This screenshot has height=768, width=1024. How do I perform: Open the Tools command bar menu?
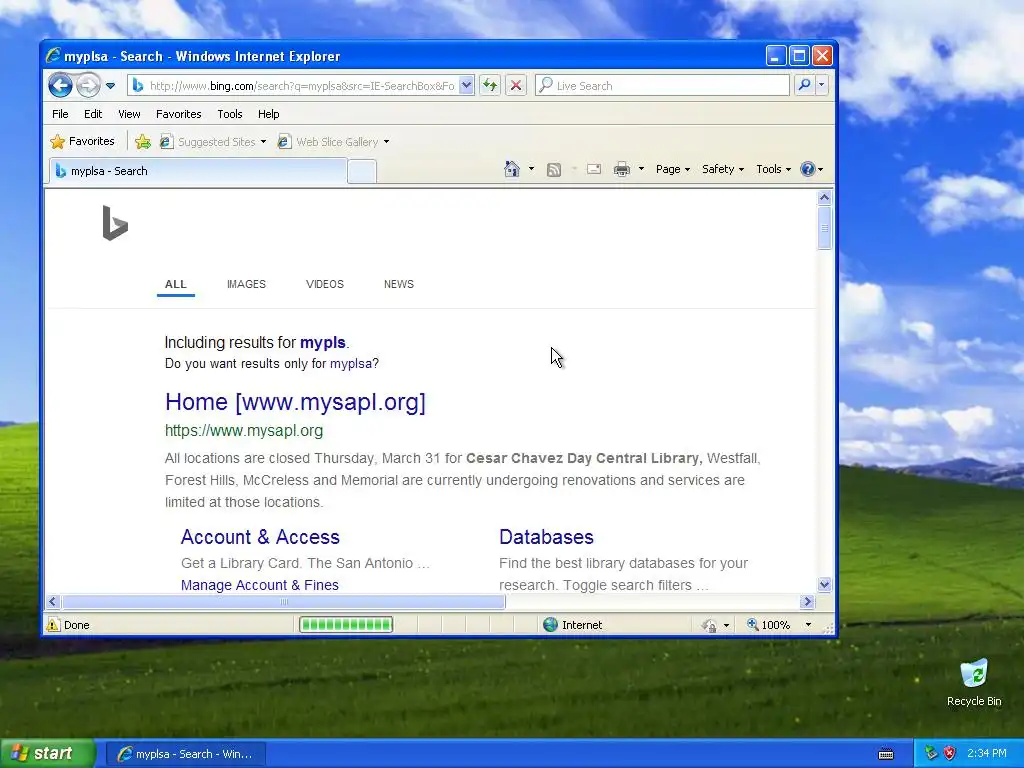(x=773, y=169)
